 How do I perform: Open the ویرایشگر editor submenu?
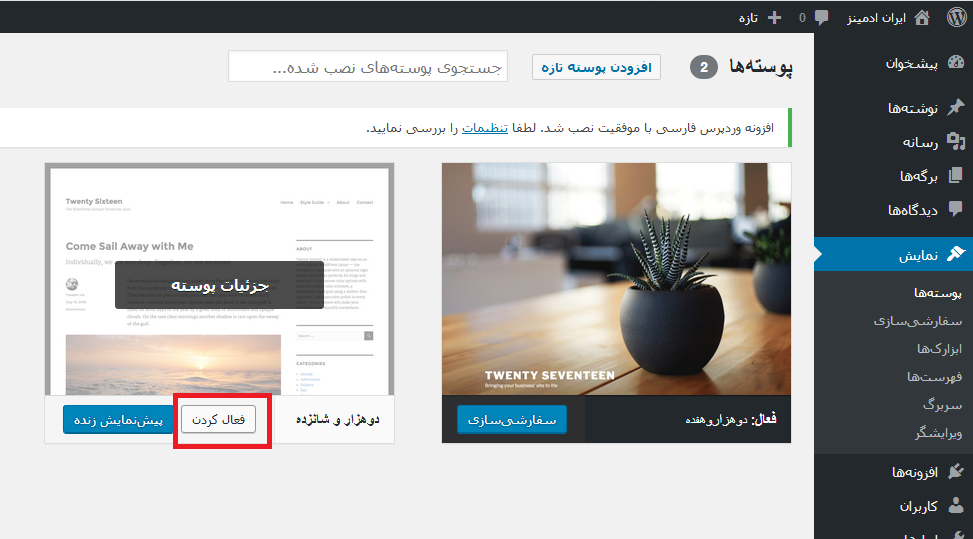click(x=938, y=433)
